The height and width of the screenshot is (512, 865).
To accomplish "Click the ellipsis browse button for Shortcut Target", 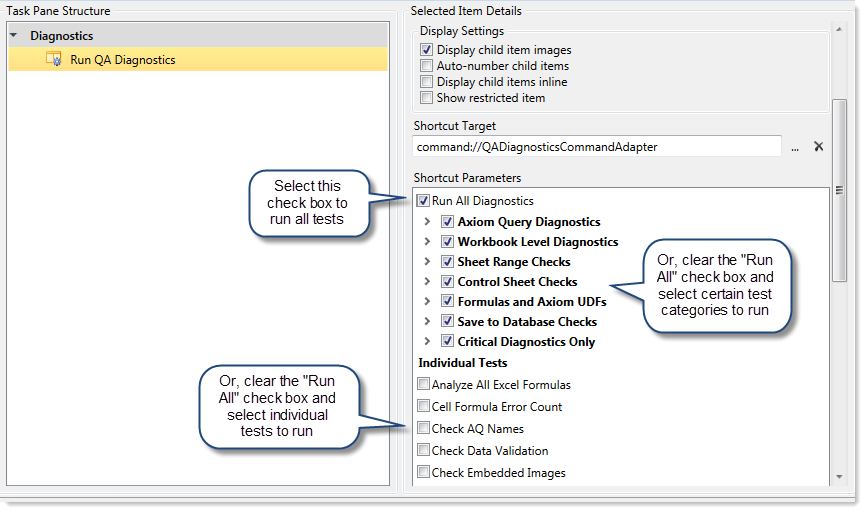I will (795, 147).
